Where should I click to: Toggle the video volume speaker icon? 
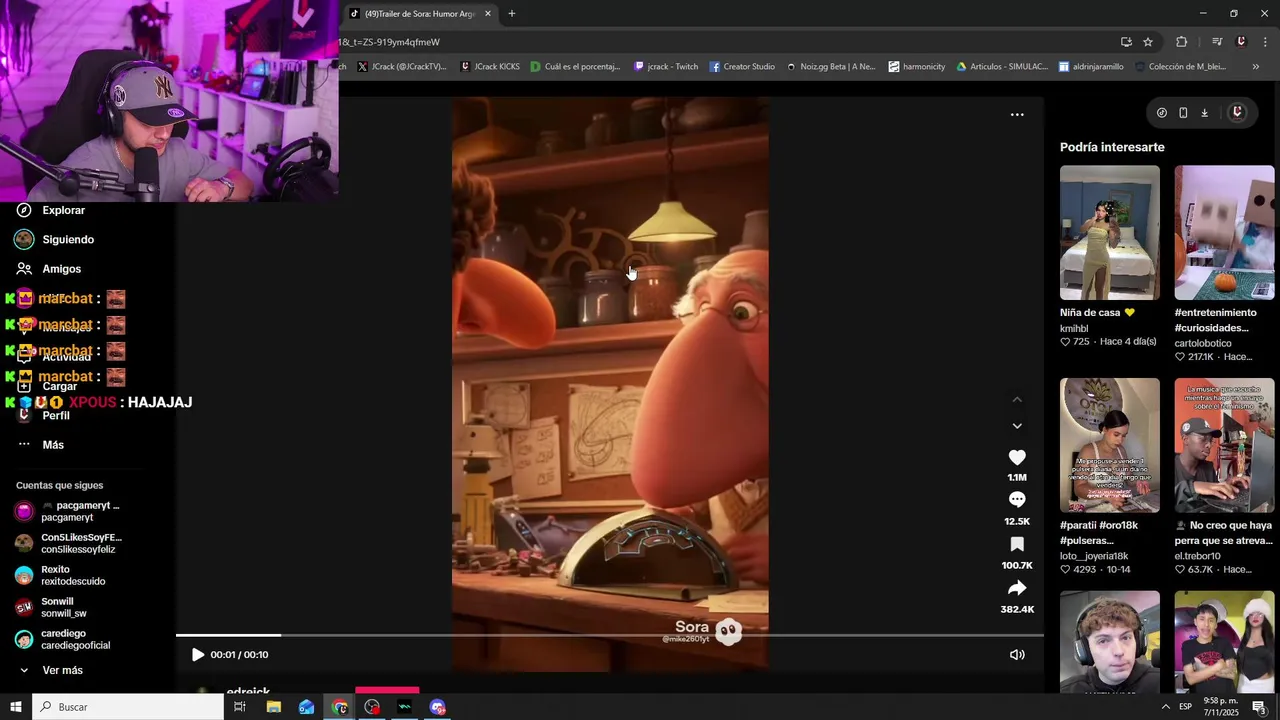click(x=1017, y=655)
